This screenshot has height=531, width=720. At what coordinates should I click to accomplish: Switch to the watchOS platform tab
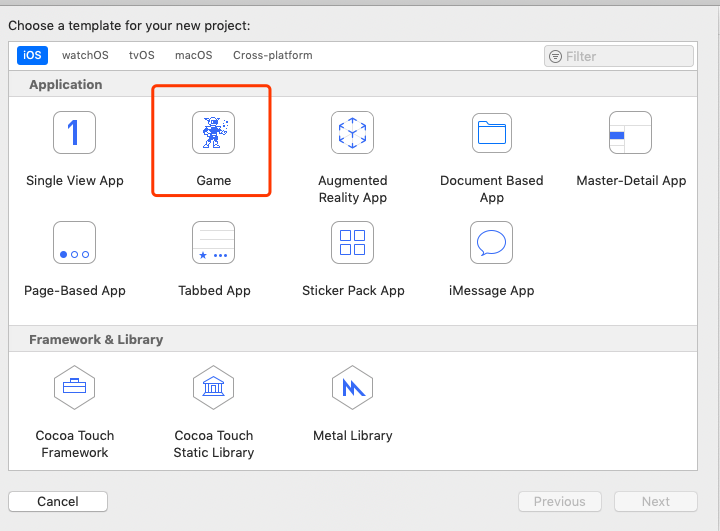pos(85,56)
